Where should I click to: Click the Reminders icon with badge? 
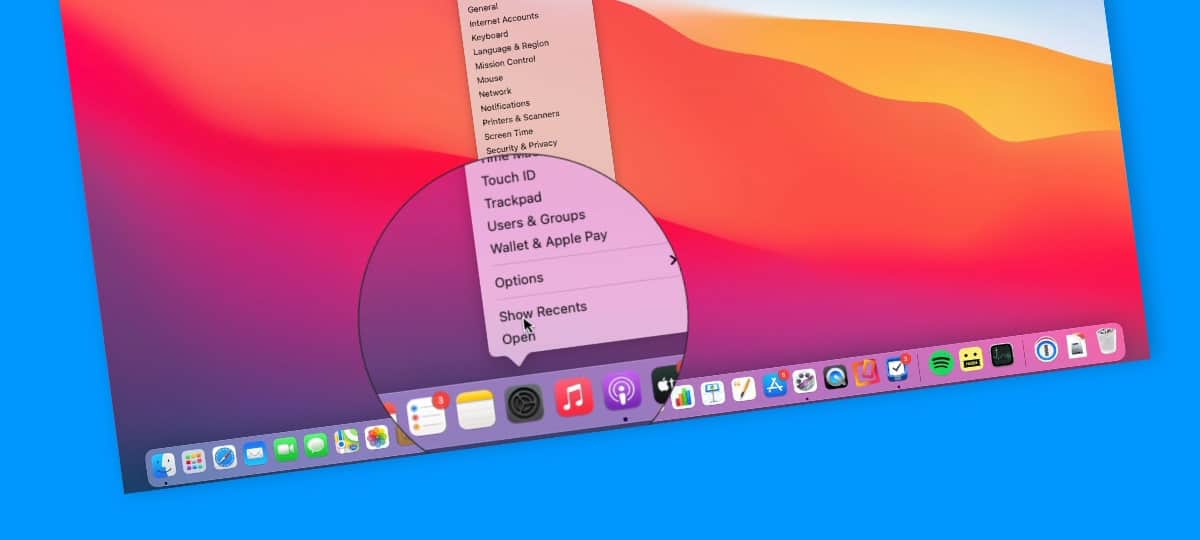427,416
